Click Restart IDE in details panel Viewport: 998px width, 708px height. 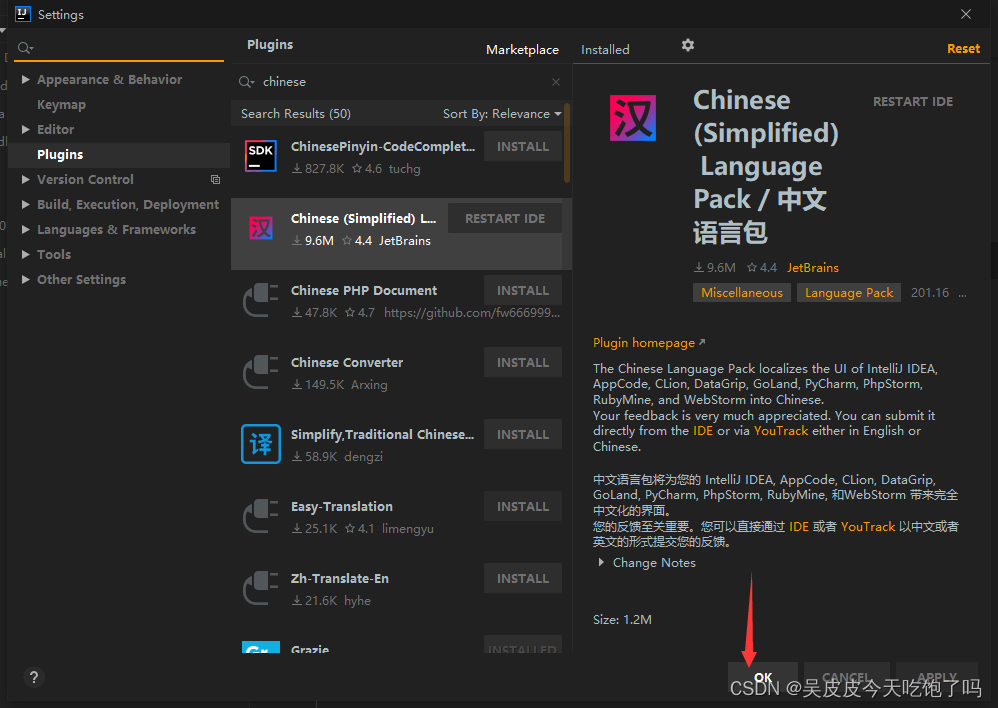point(913,102)
